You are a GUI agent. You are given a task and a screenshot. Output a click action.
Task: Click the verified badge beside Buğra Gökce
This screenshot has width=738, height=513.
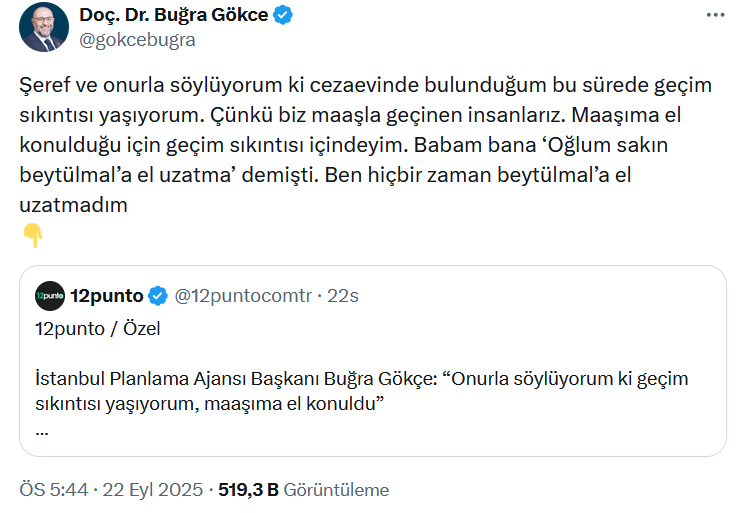pyautogui.click(x=285, y=15)
